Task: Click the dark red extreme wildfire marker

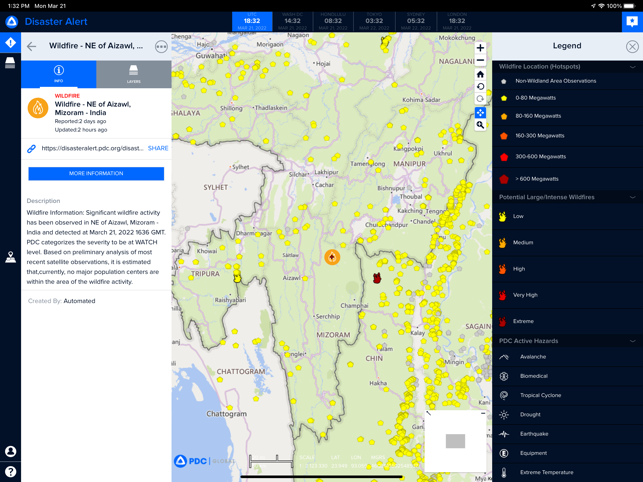Action: click(x=377, y=278)
